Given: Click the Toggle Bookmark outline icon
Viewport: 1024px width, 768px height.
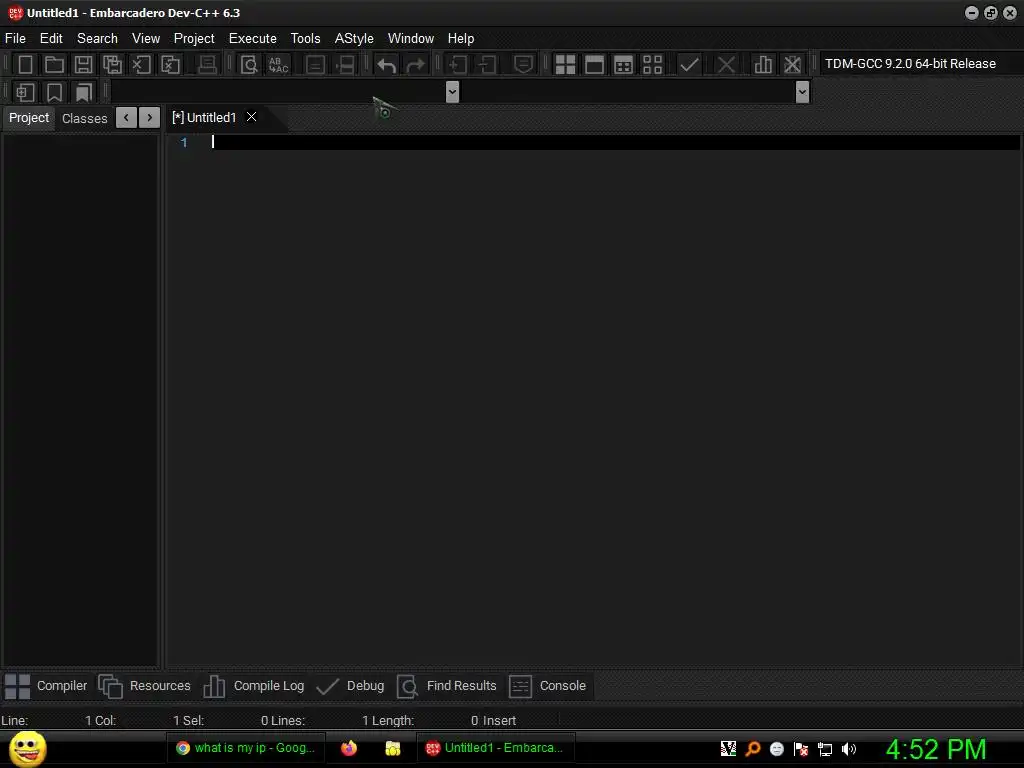Looking at the screenshot, I should [54, 92].
